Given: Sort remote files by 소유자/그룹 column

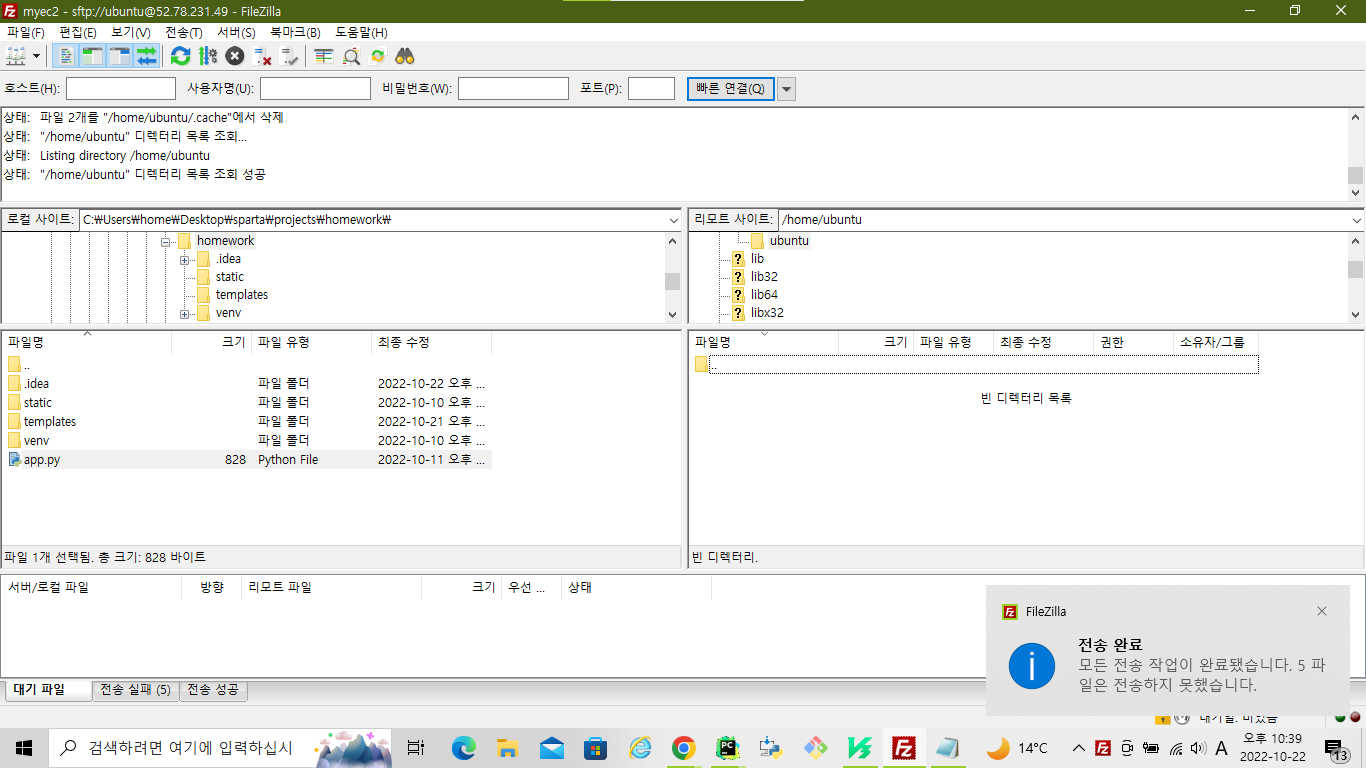Looking at the screenshot, I should pos(1216,342).
